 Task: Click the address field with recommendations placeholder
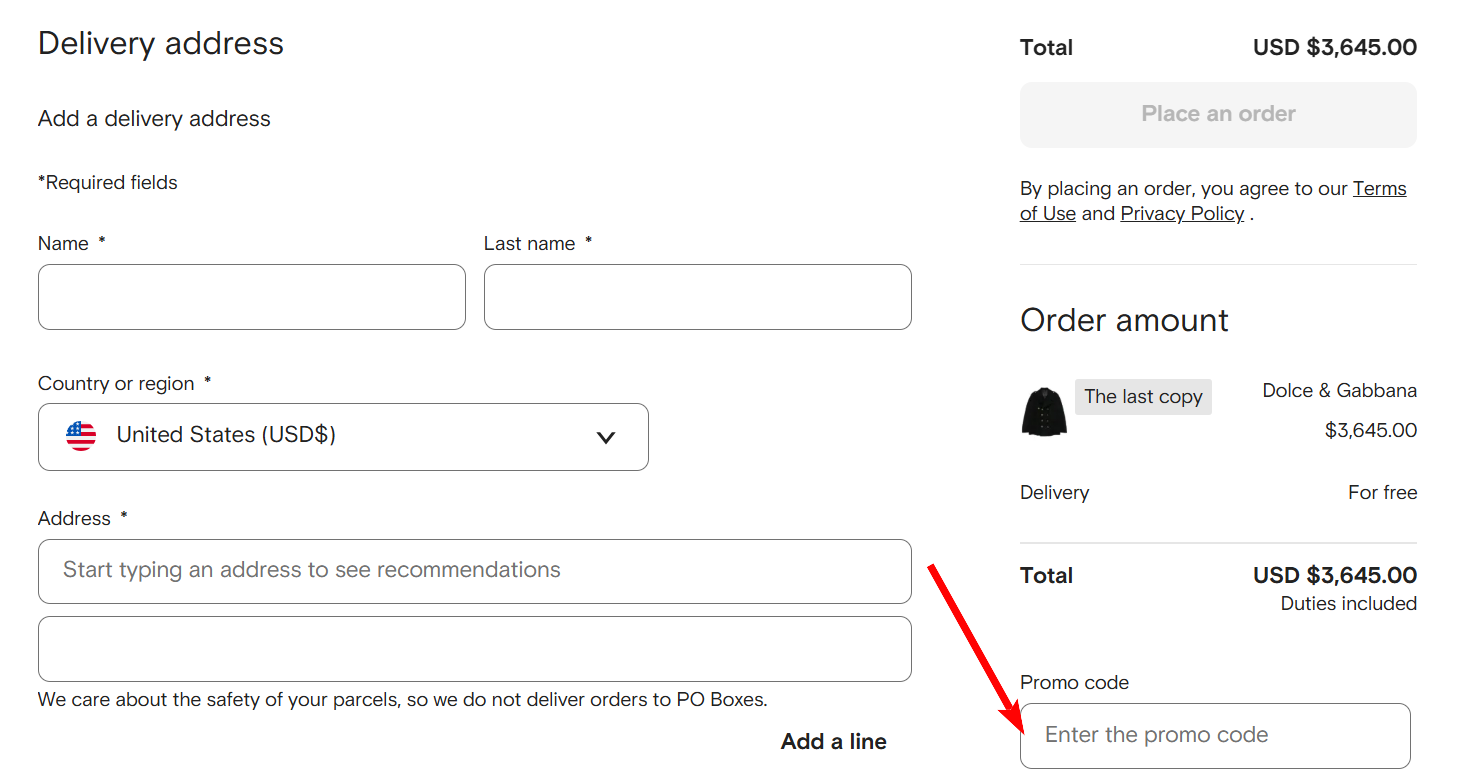click(x=474, y=571)
